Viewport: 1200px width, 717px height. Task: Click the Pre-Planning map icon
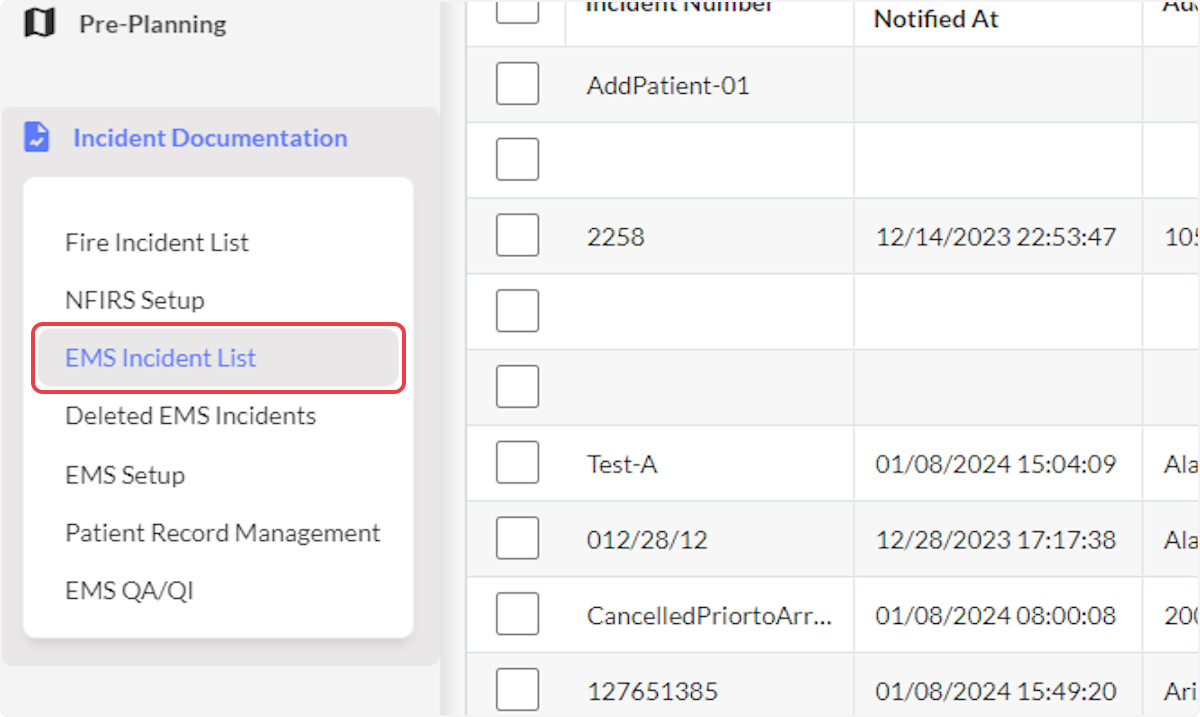(x=39, y=23)
